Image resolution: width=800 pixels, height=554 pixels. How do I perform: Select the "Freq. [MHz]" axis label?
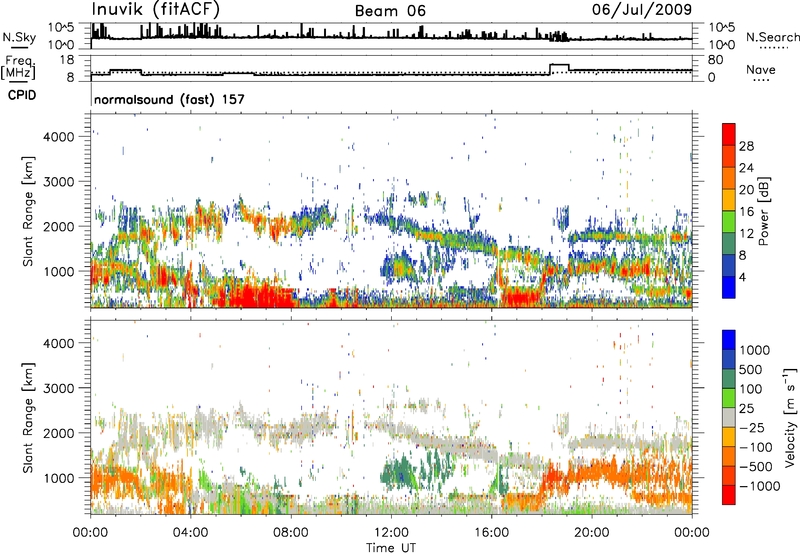coord(18,67)
